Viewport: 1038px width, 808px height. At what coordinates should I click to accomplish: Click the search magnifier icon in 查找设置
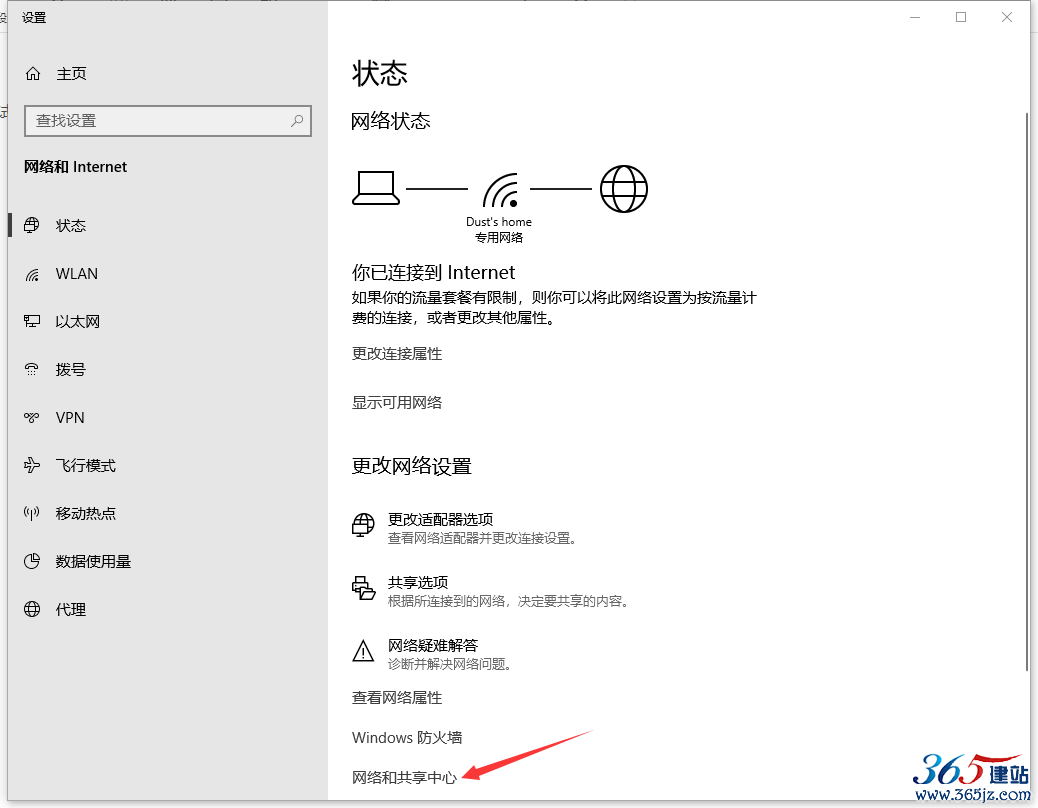click(297, 121)
